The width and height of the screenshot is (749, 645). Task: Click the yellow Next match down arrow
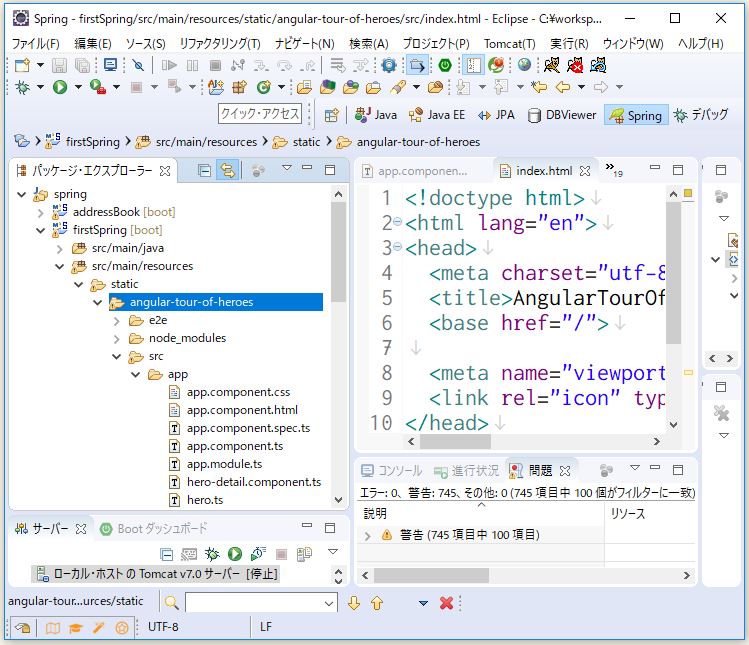pos(354,603)
